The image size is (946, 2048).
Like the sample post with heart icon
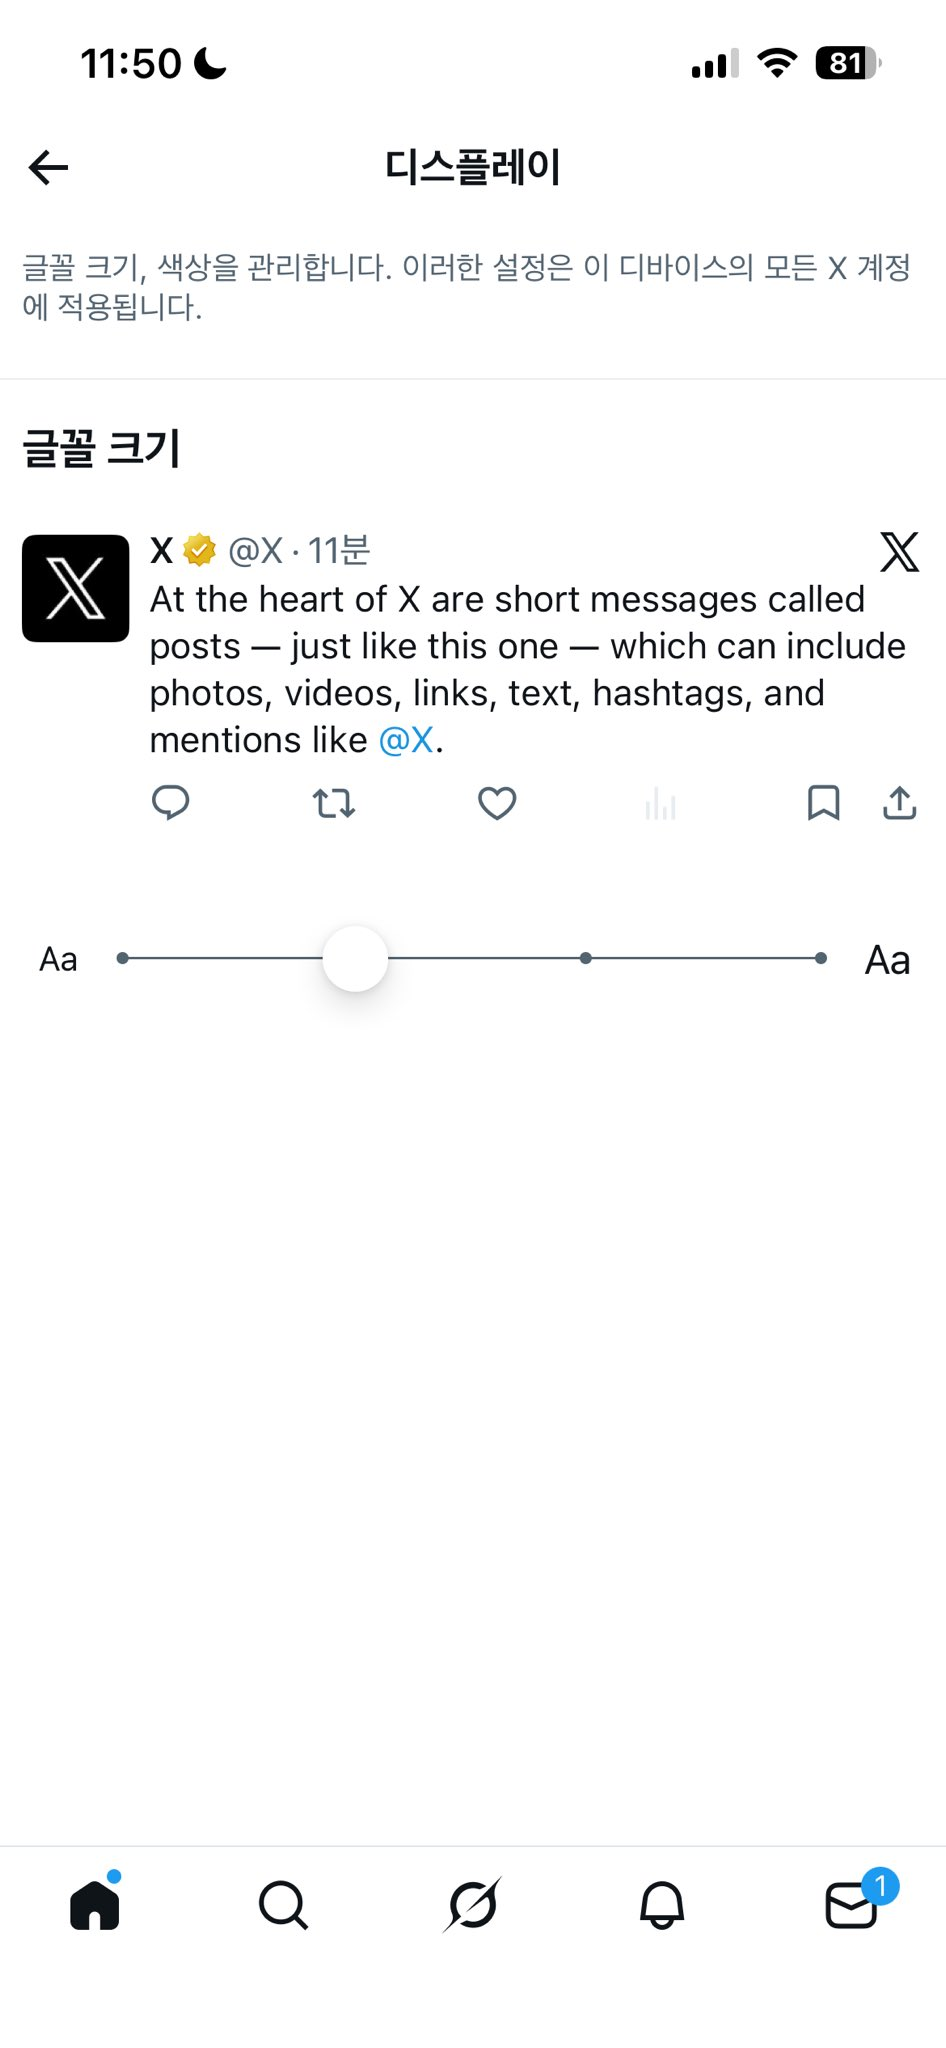click(x=497, y=803)
